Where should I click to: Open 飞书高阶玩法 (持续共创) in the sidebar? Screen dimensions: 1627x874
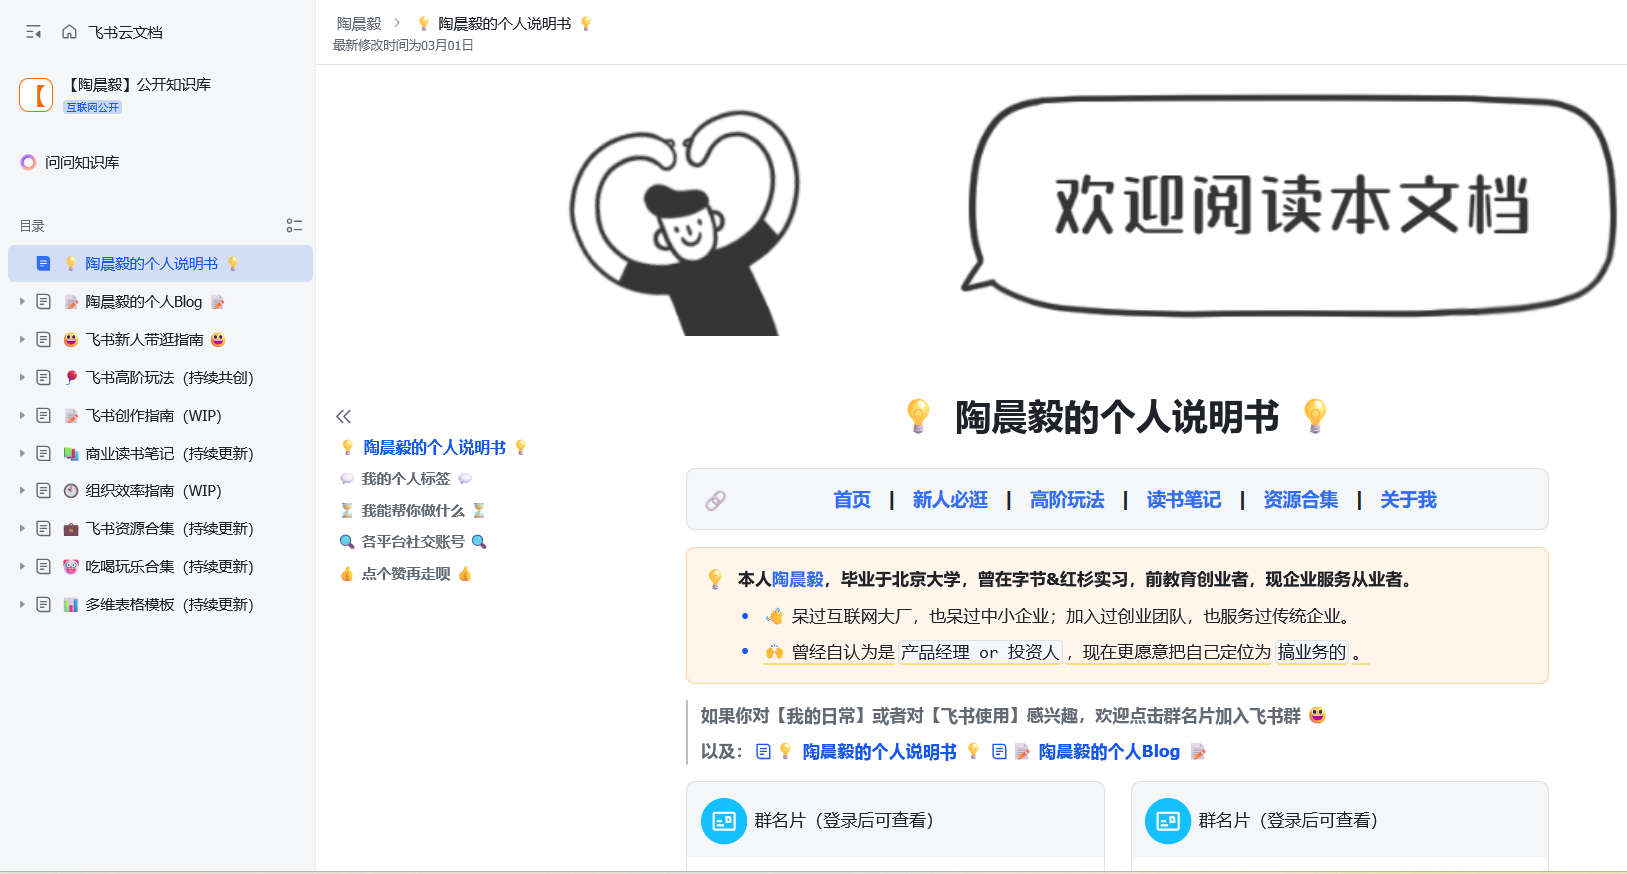[x=160, y=378]
